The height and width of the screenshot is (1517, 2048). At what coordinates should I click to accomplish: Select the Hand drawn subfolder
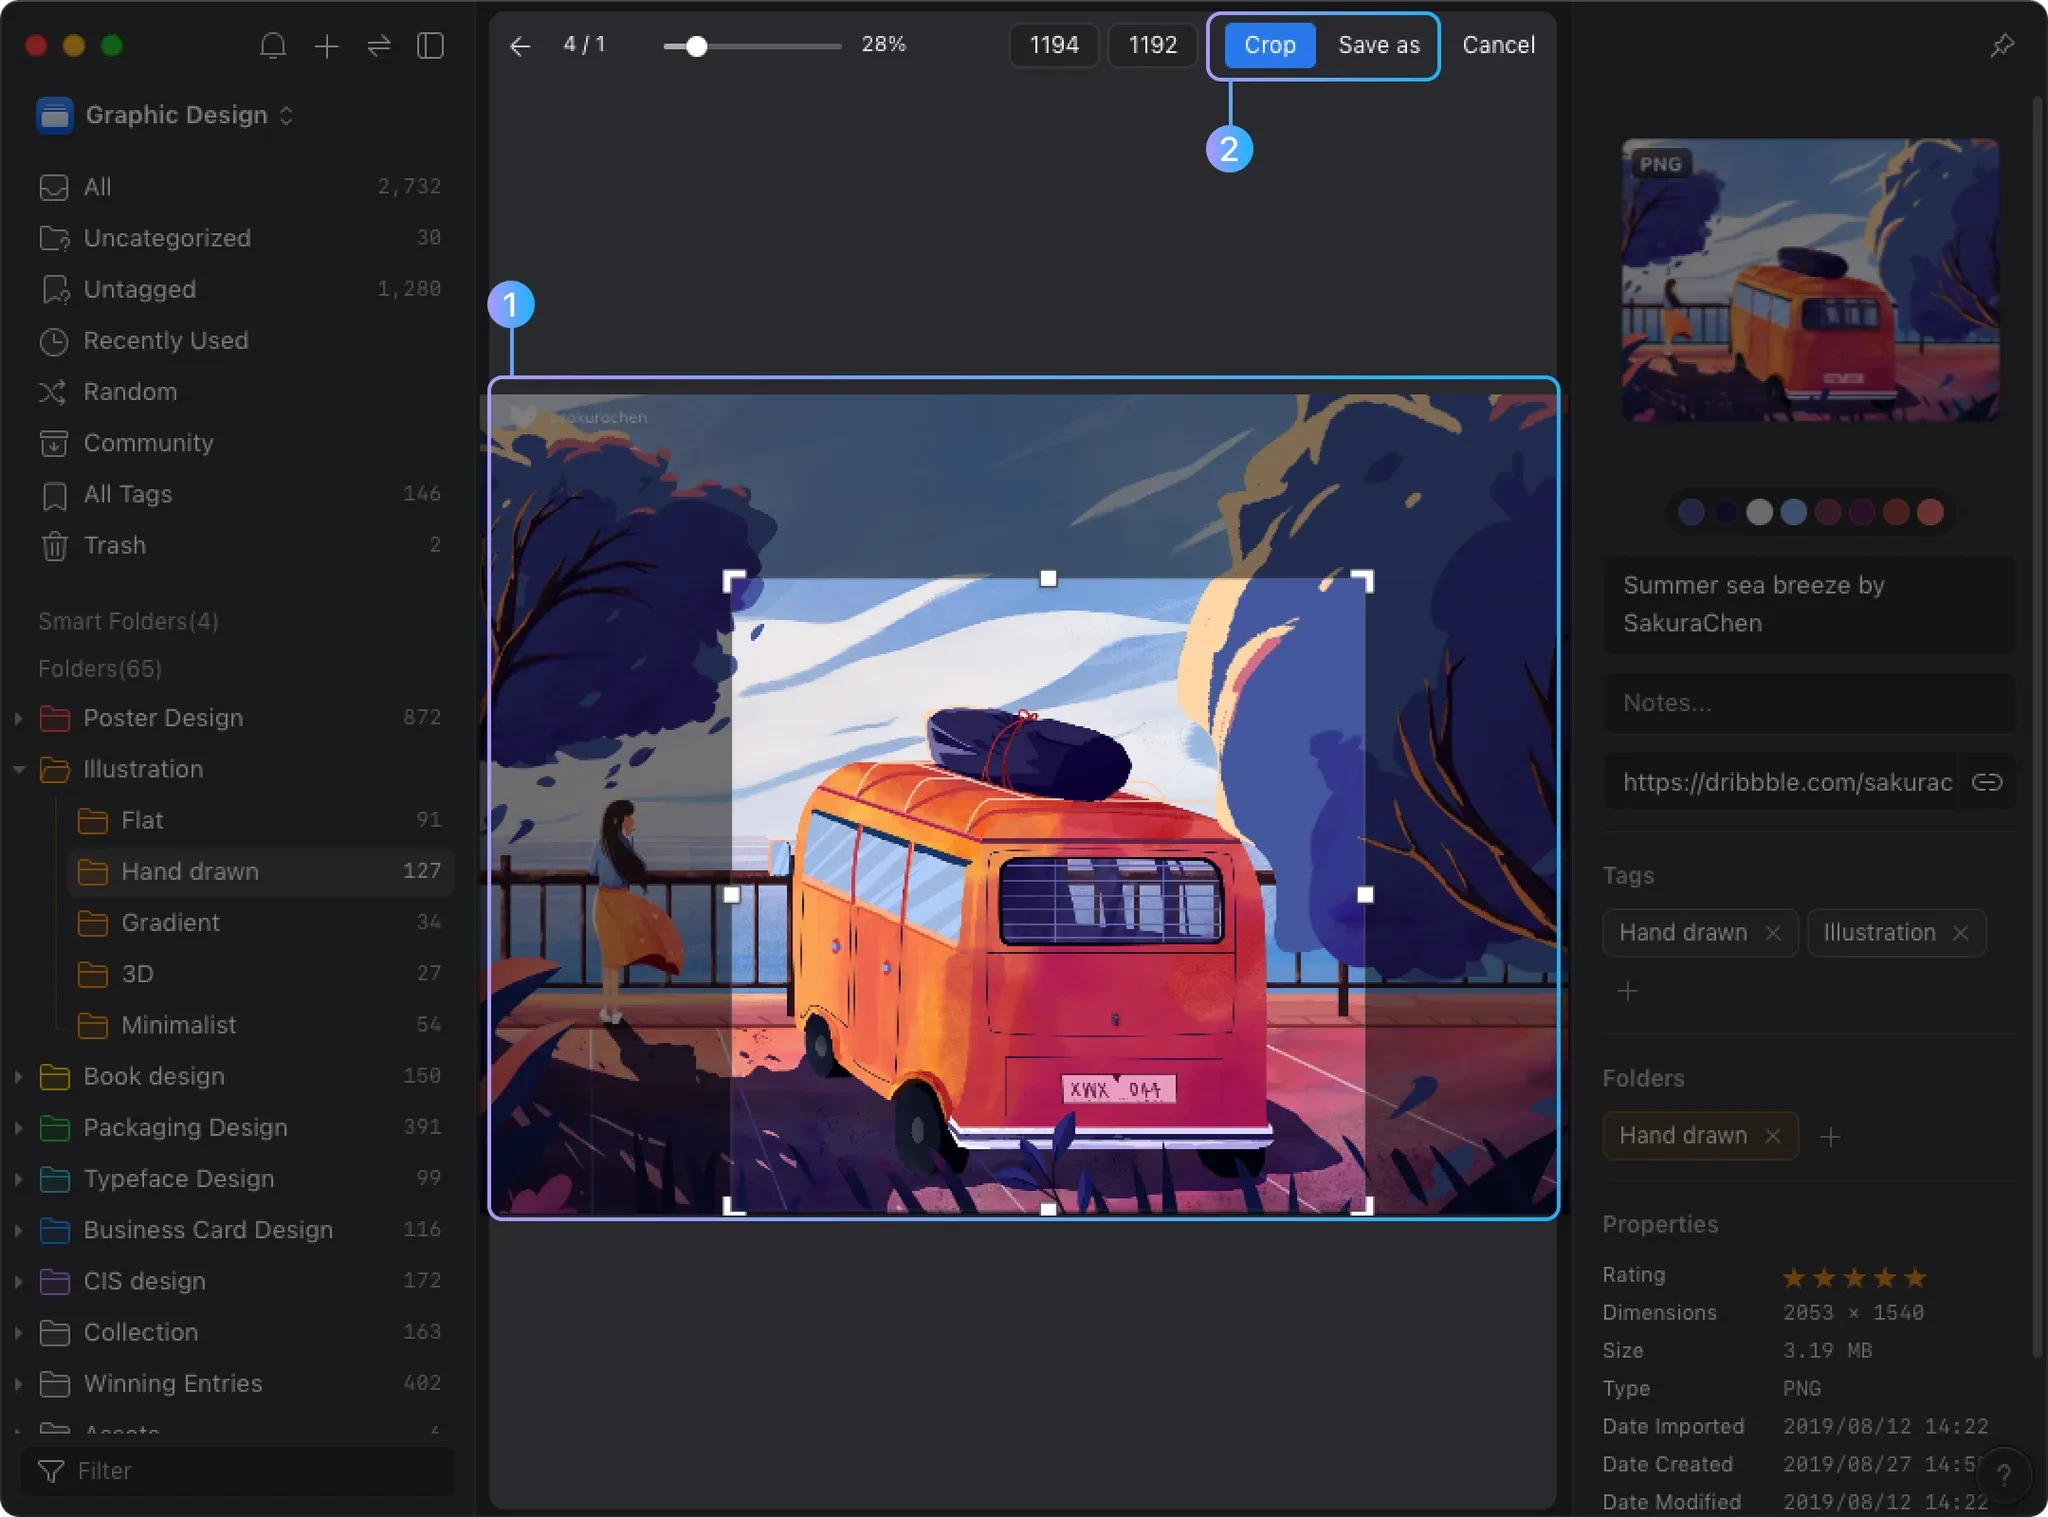click(x=260, y=871)
